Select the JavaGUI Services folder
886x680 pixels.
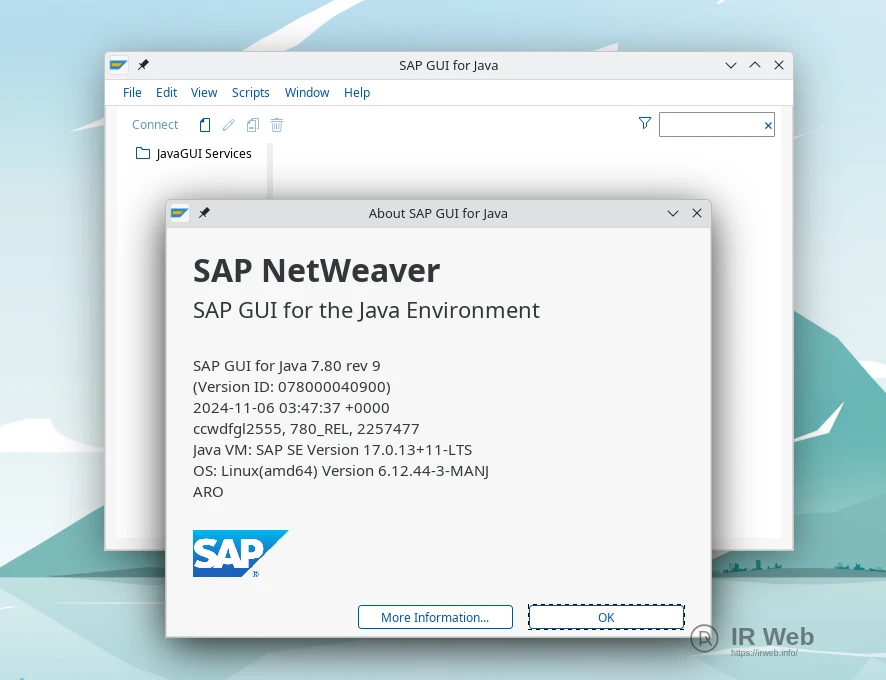coord(204,154)
